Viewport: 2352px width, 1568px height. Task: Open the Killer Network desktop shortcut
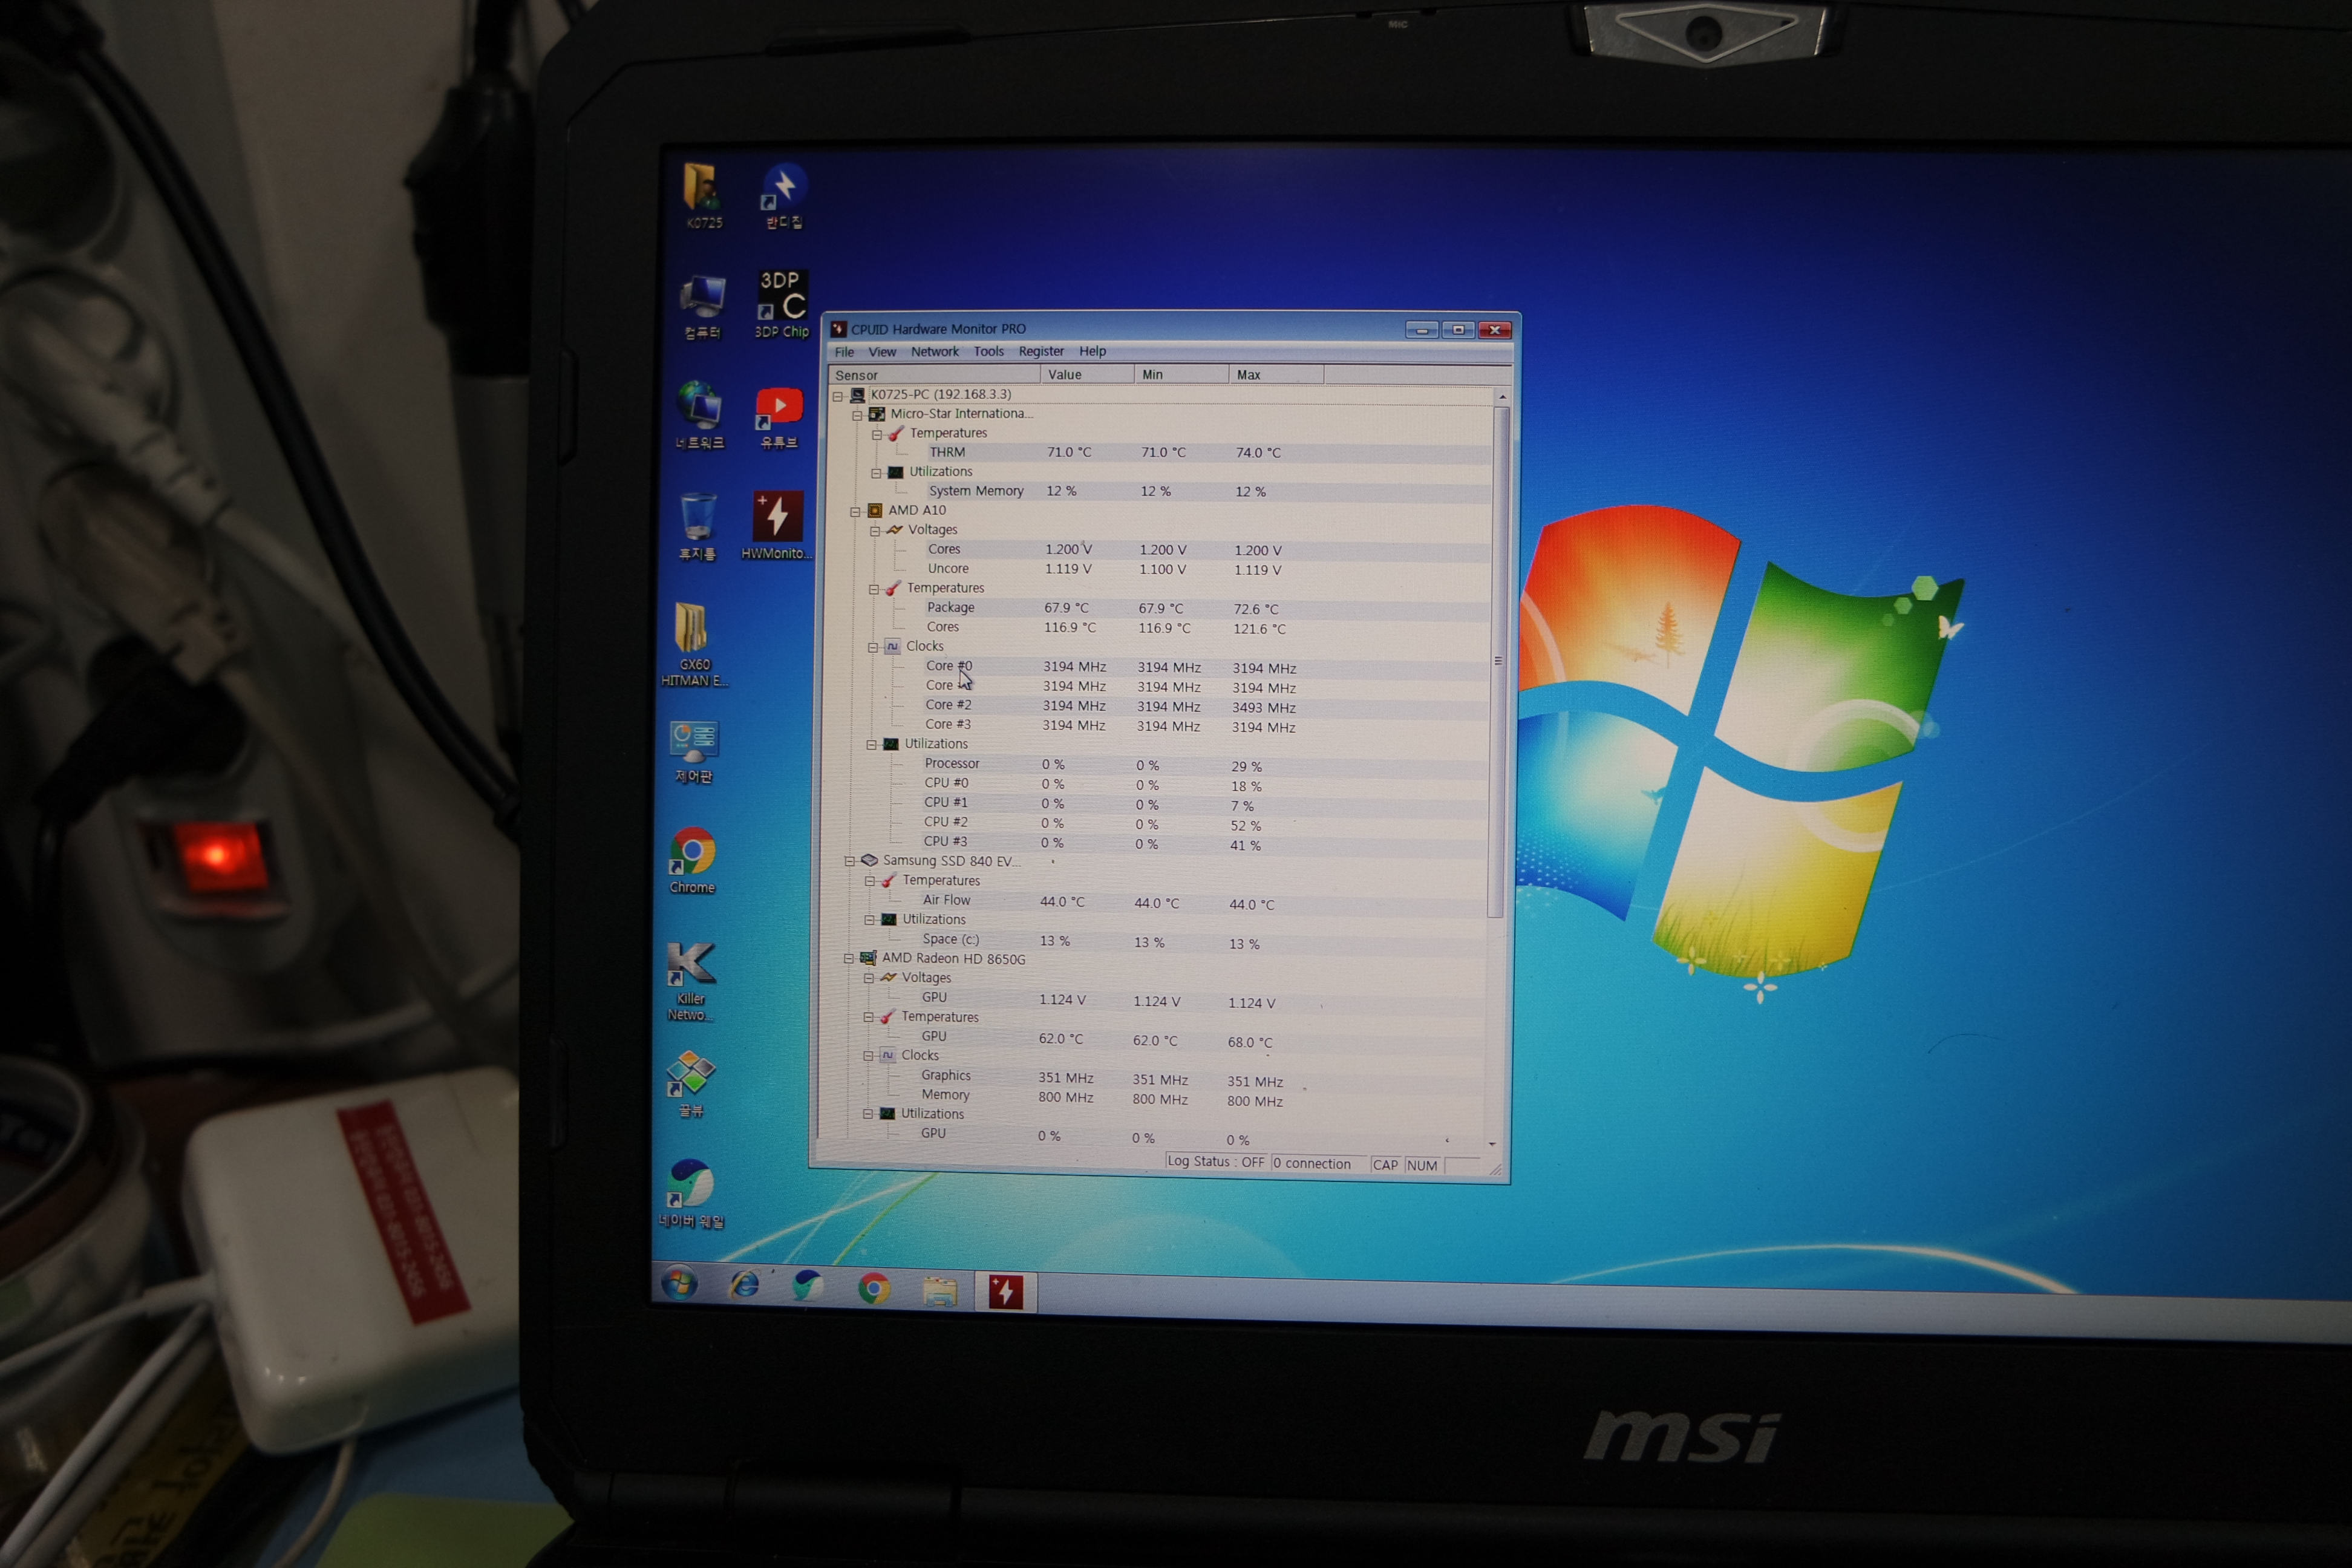(690, 981)
